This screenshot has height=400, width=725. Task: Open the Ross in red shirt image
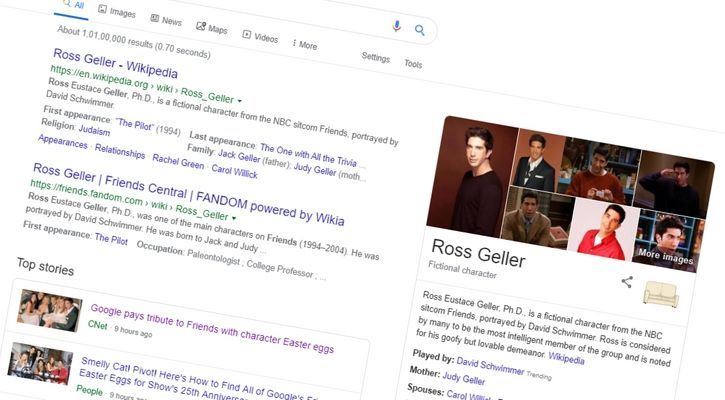pyautogui.click(x=603, y=230)
